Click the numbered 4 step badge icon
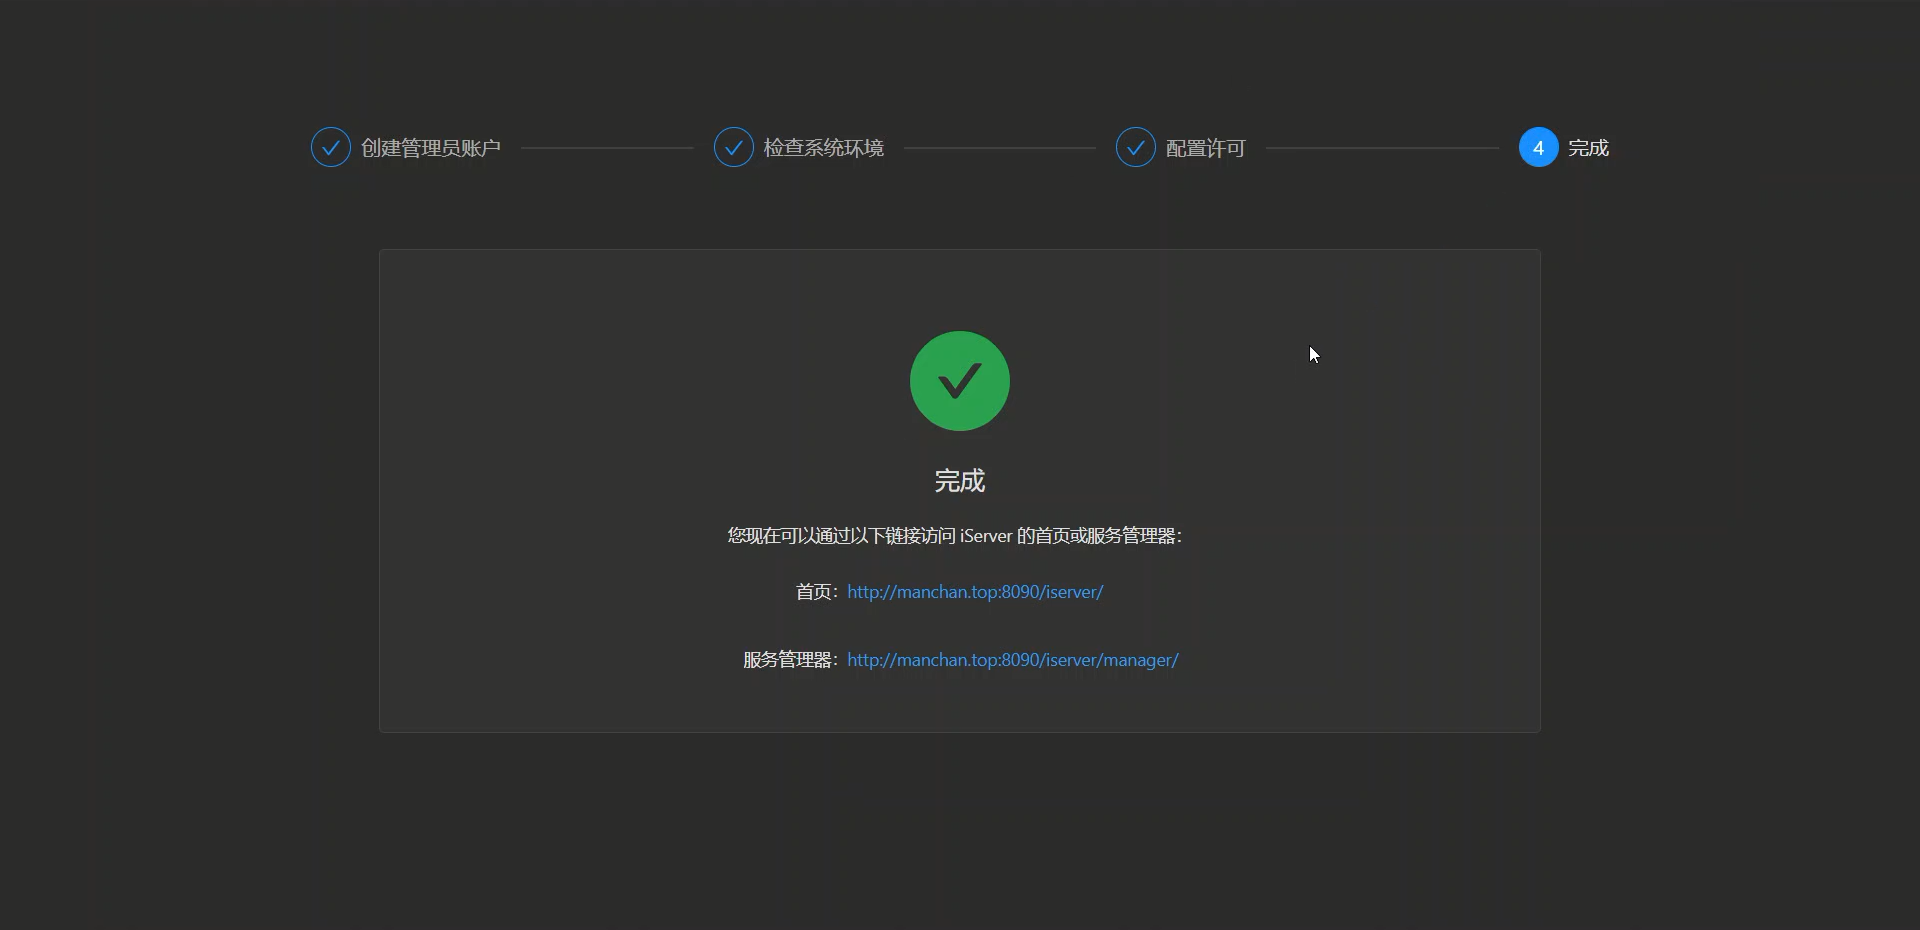The image size is (1920, 930). pos(1537,147)
